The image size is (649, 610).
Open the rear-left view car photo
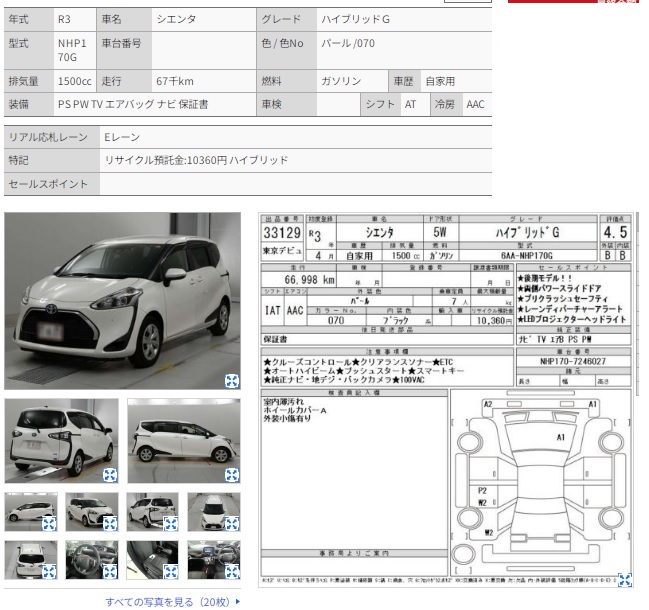61,441
